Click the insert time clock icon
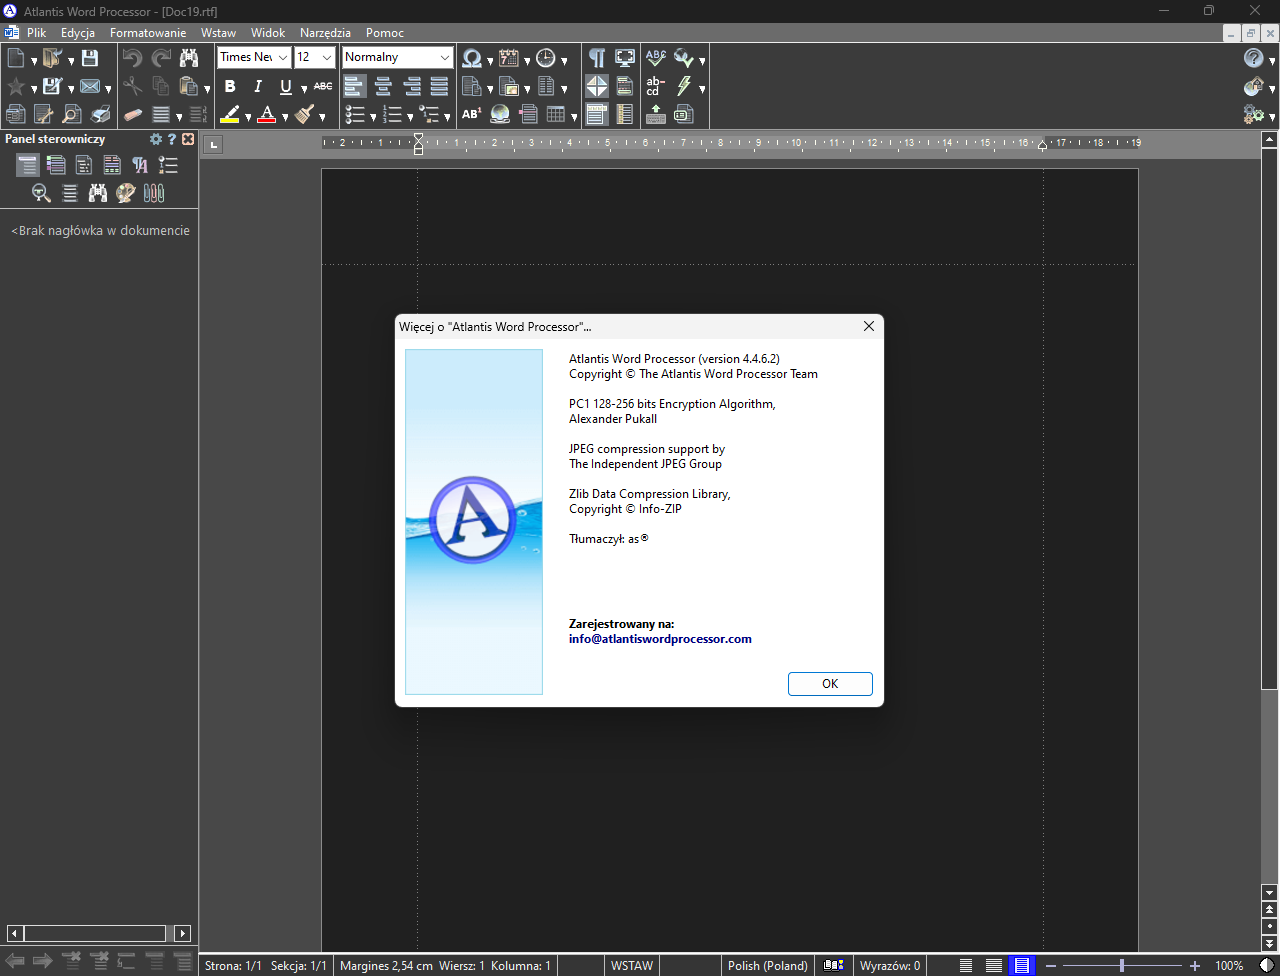The image size is (1280, 976). (546, 59)
